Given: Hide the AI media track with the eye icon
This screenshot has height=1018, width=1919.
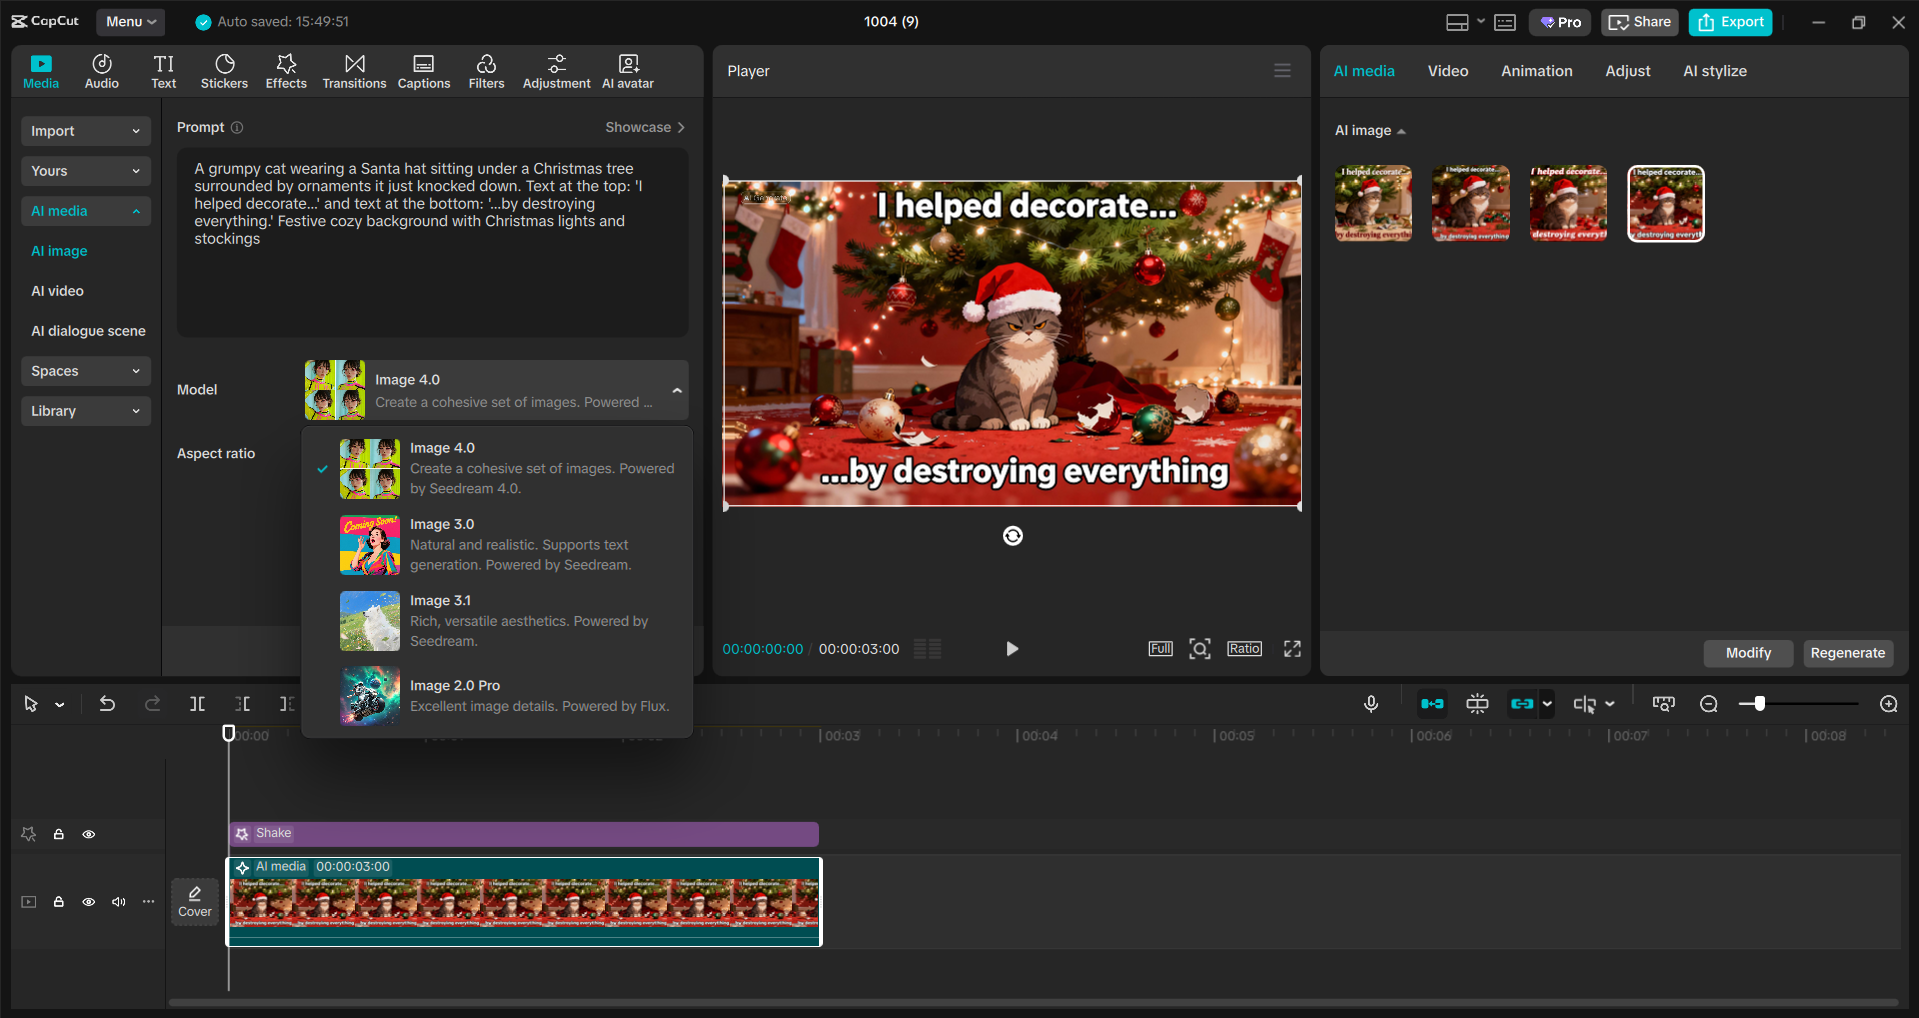Looking at the screenshot, I should [x=88, y=901].
